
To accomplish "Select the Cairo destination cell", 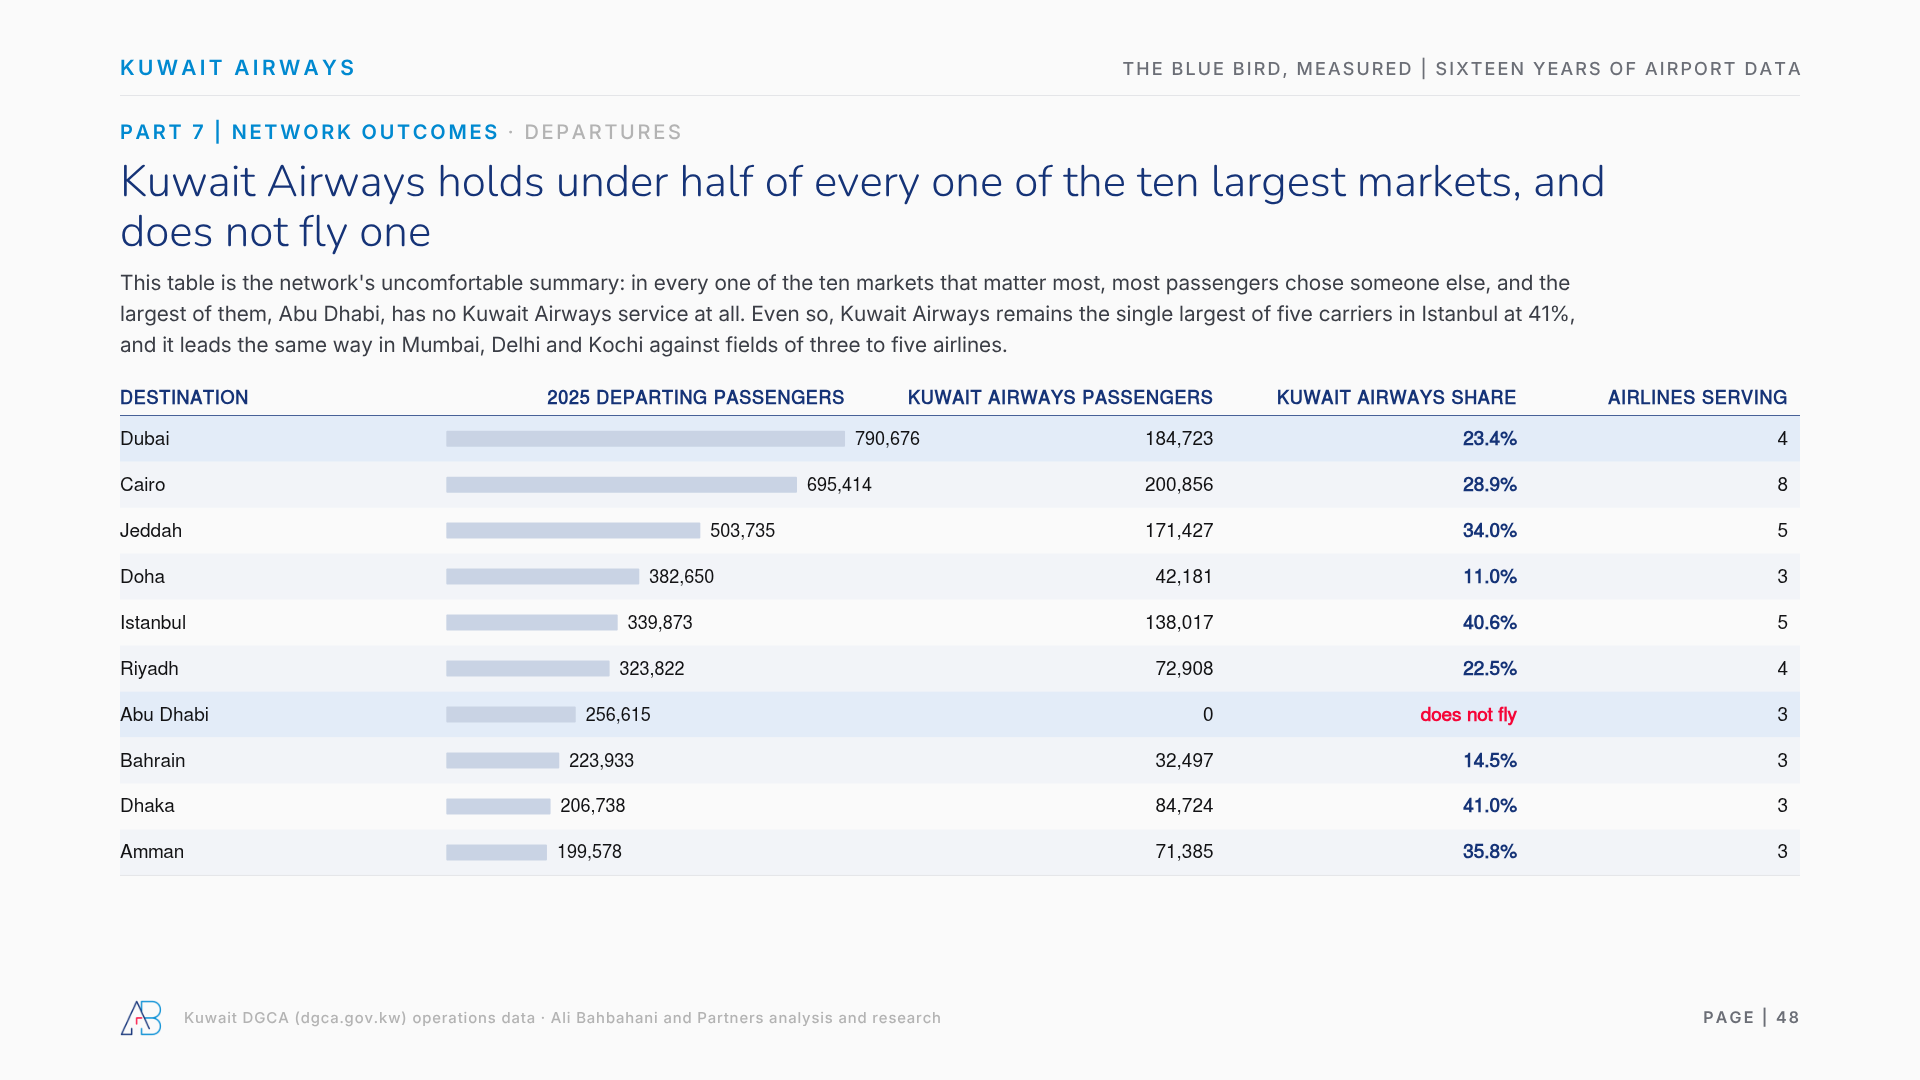I will 143,485.
